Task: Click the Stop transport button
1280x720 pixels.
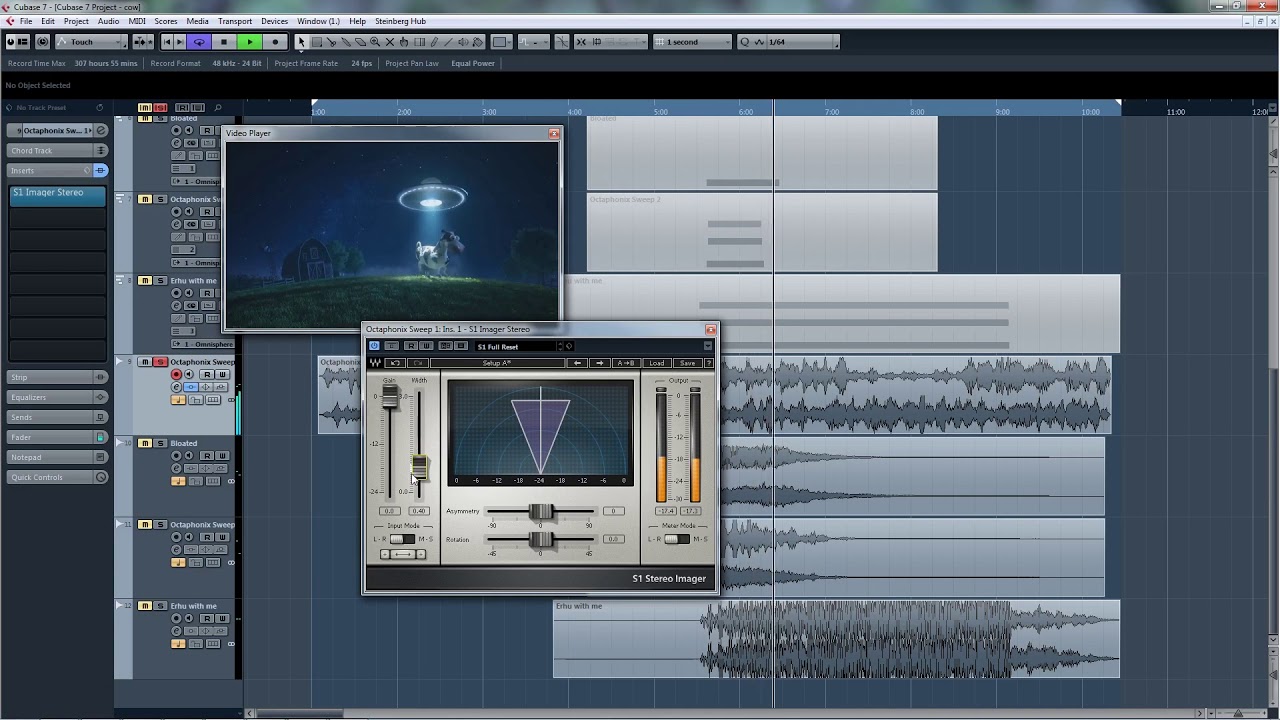Action: coord(224,42)
